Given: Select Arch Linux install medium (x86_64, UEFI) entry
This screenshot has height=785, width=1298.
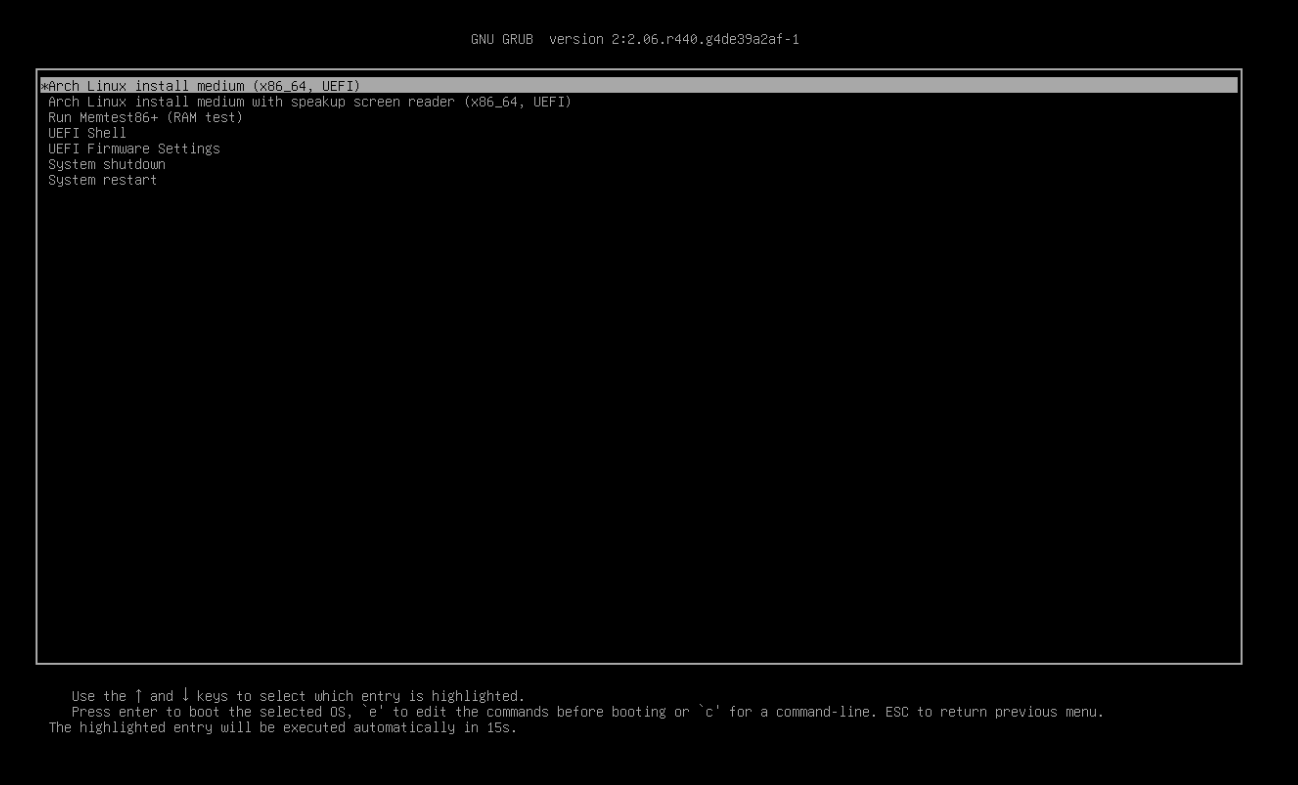Looking at the screenshot, I should click(639, 86).
